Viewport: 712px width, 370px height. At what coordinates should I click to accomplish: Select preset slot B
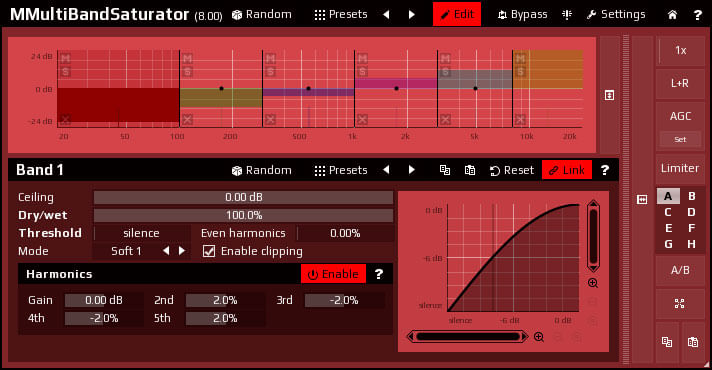(x=692, y=196)
